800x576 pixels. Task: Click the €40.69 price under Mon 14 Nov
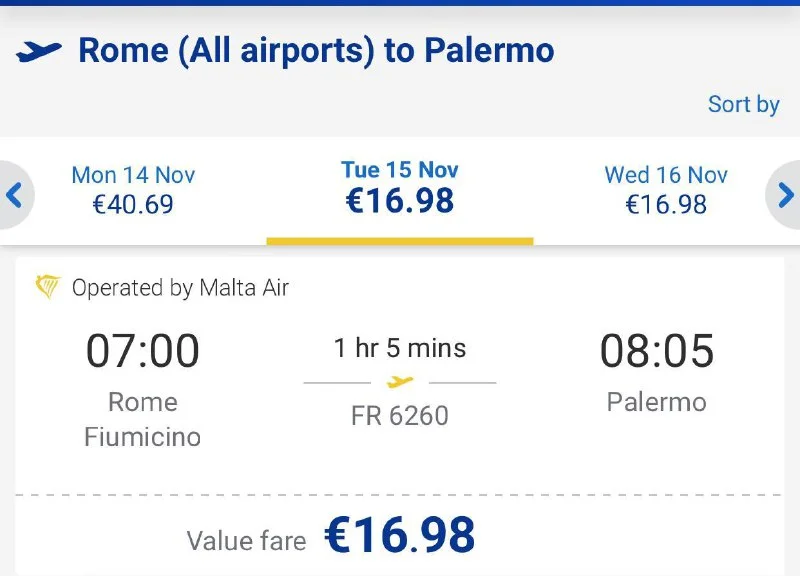click(133, 205)
